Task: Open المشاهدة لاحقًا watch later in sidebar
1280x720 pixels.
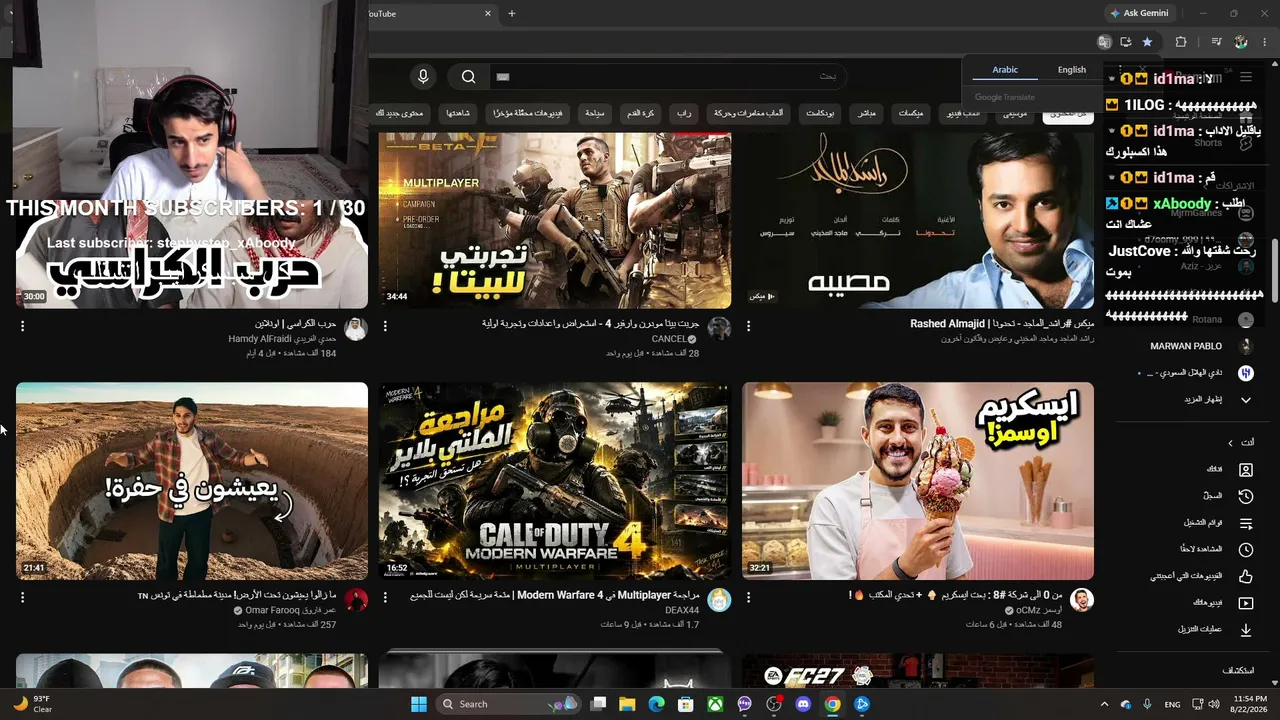Action: (1191, 550)
